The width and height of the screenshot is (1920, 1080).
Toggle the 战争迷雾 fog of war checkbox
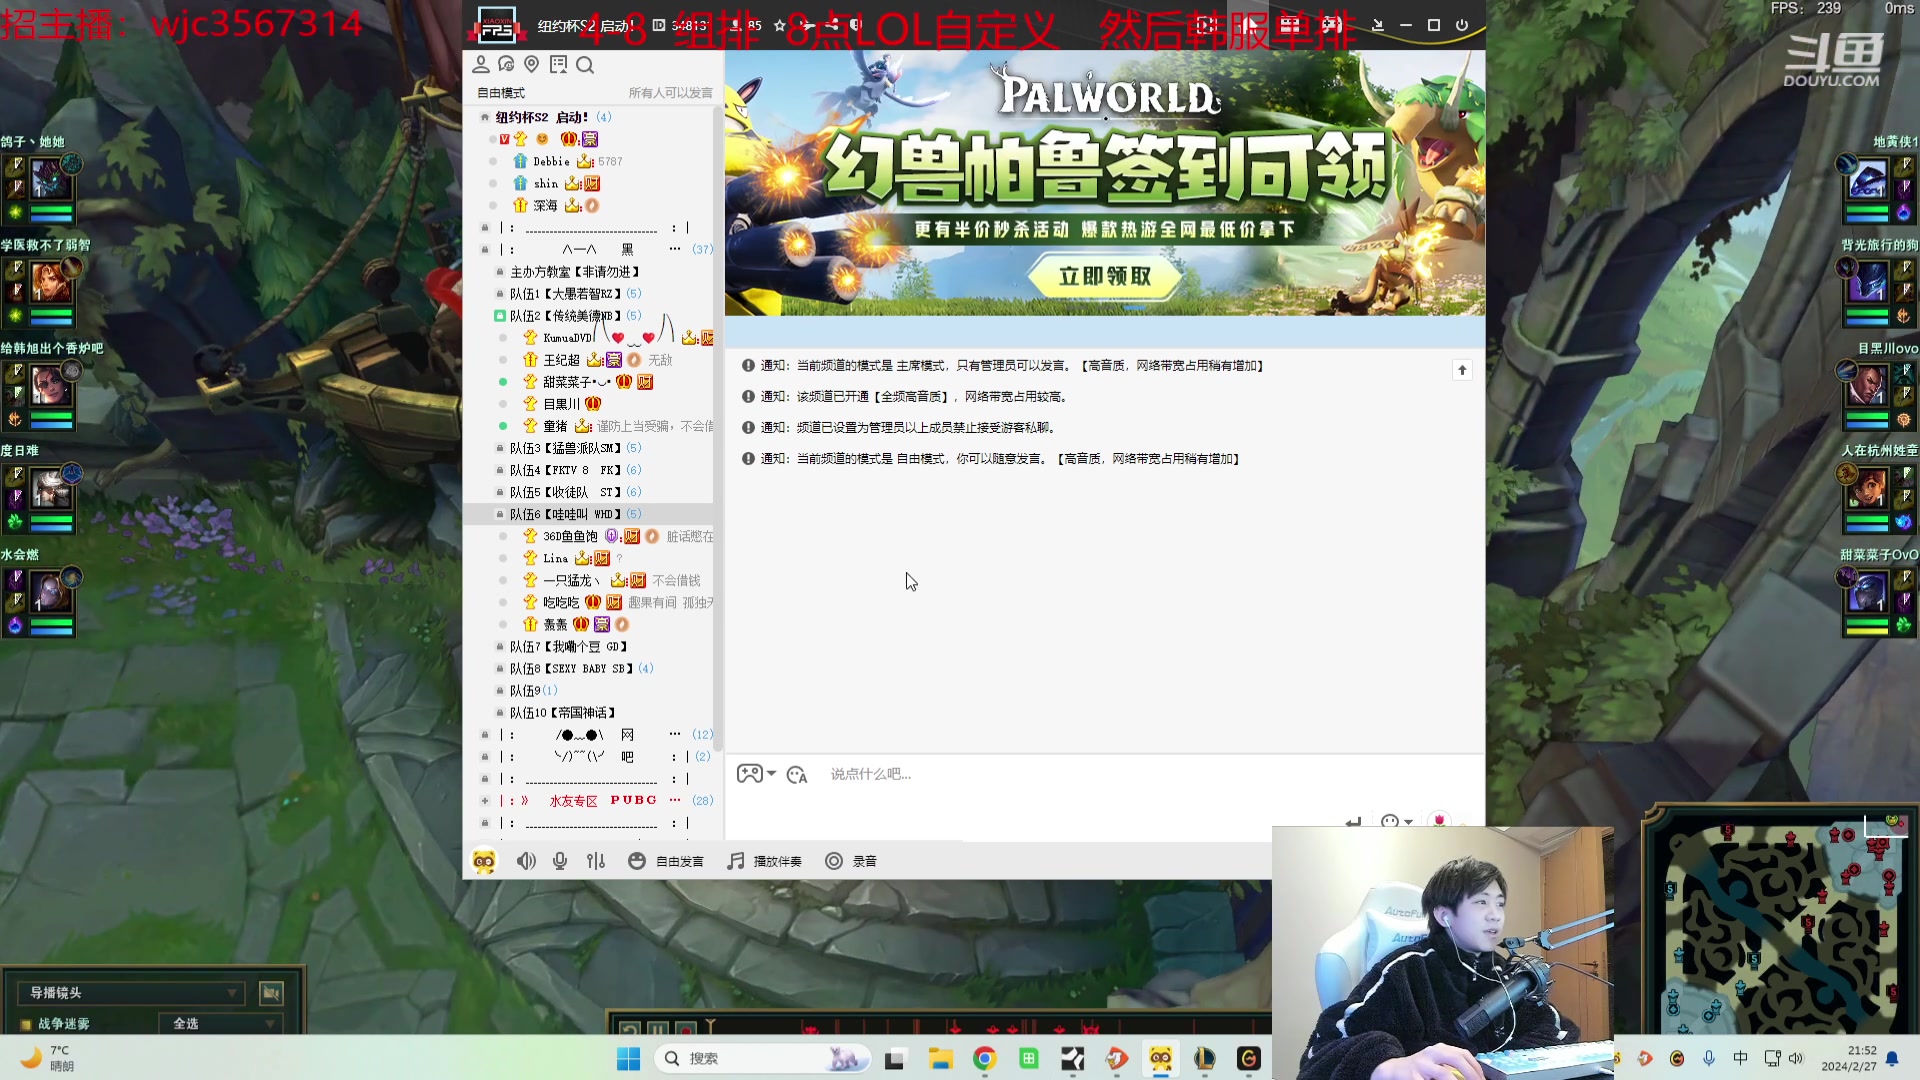click(x=26, y=1024)
